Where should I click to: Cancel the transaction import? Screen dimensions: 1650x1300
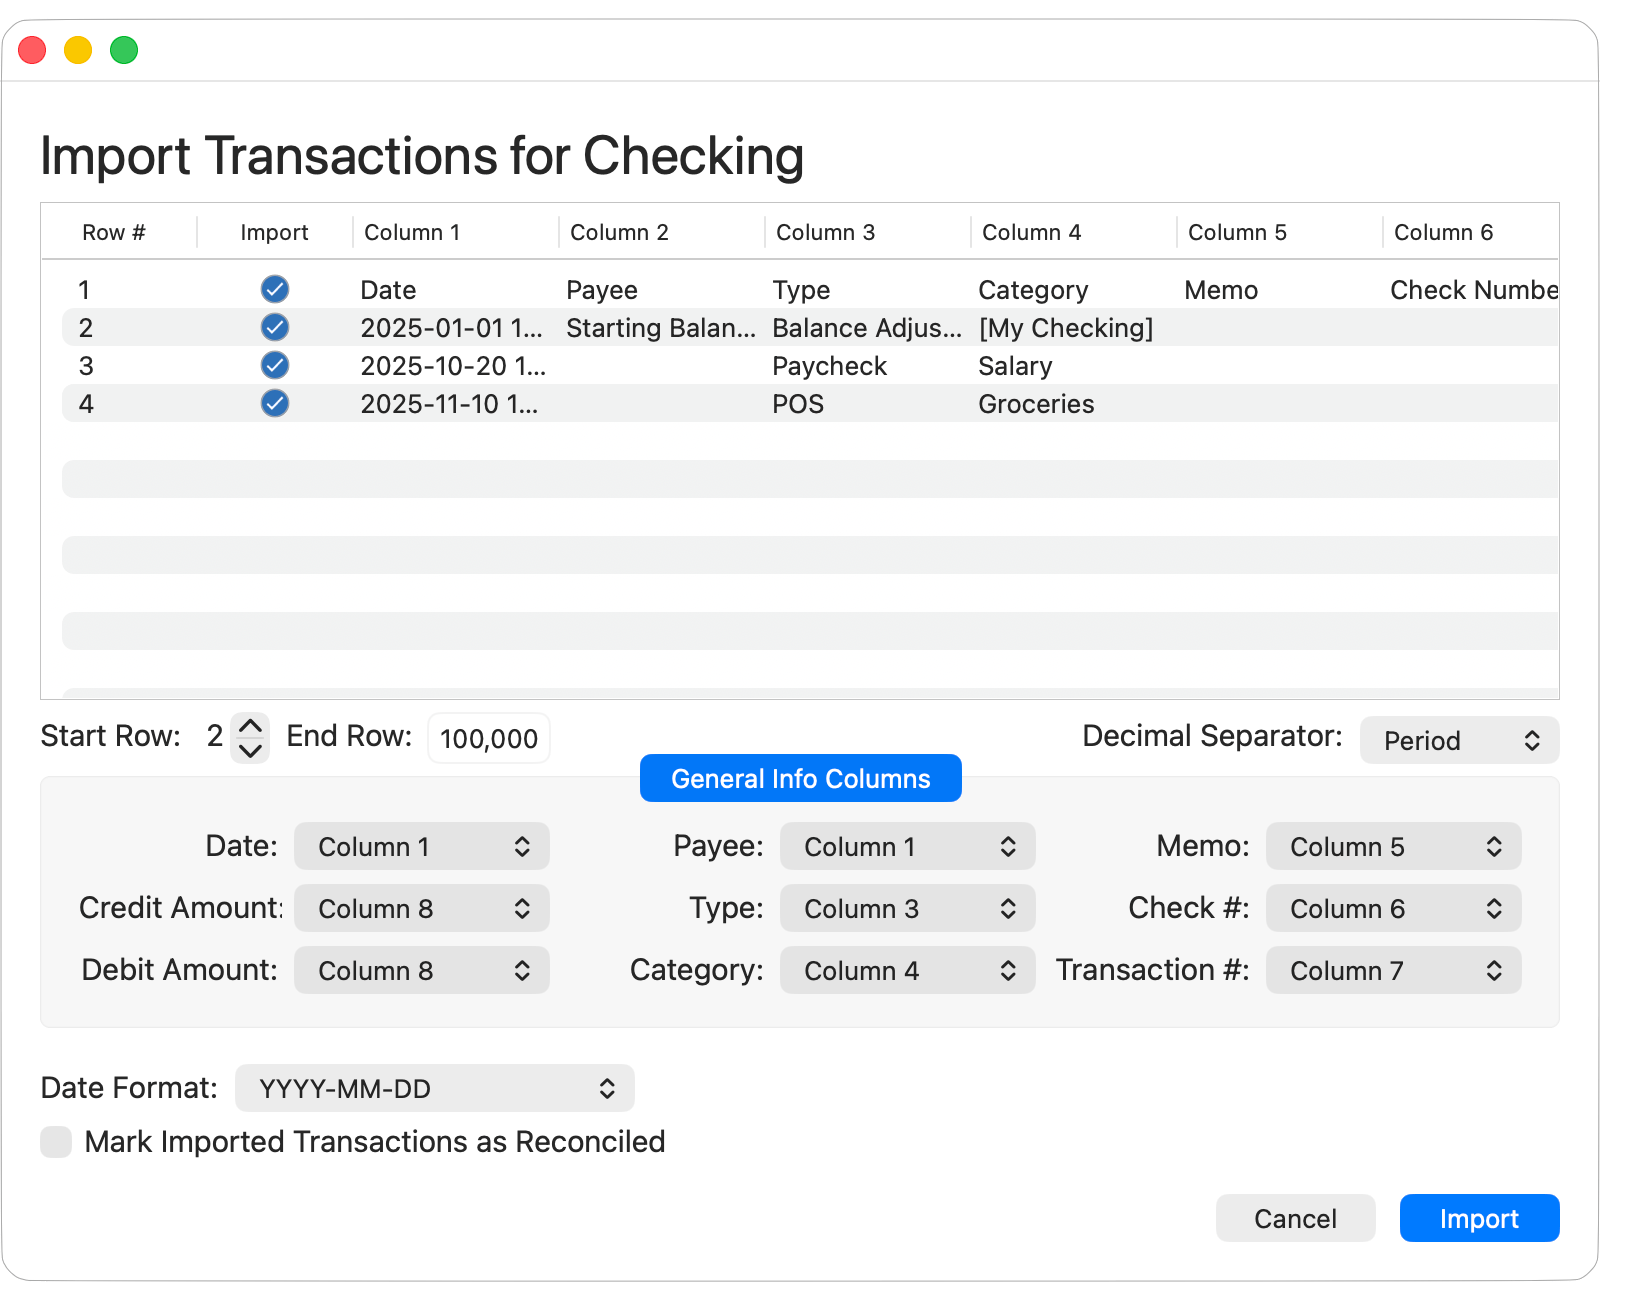(x=1295, y=1218)
